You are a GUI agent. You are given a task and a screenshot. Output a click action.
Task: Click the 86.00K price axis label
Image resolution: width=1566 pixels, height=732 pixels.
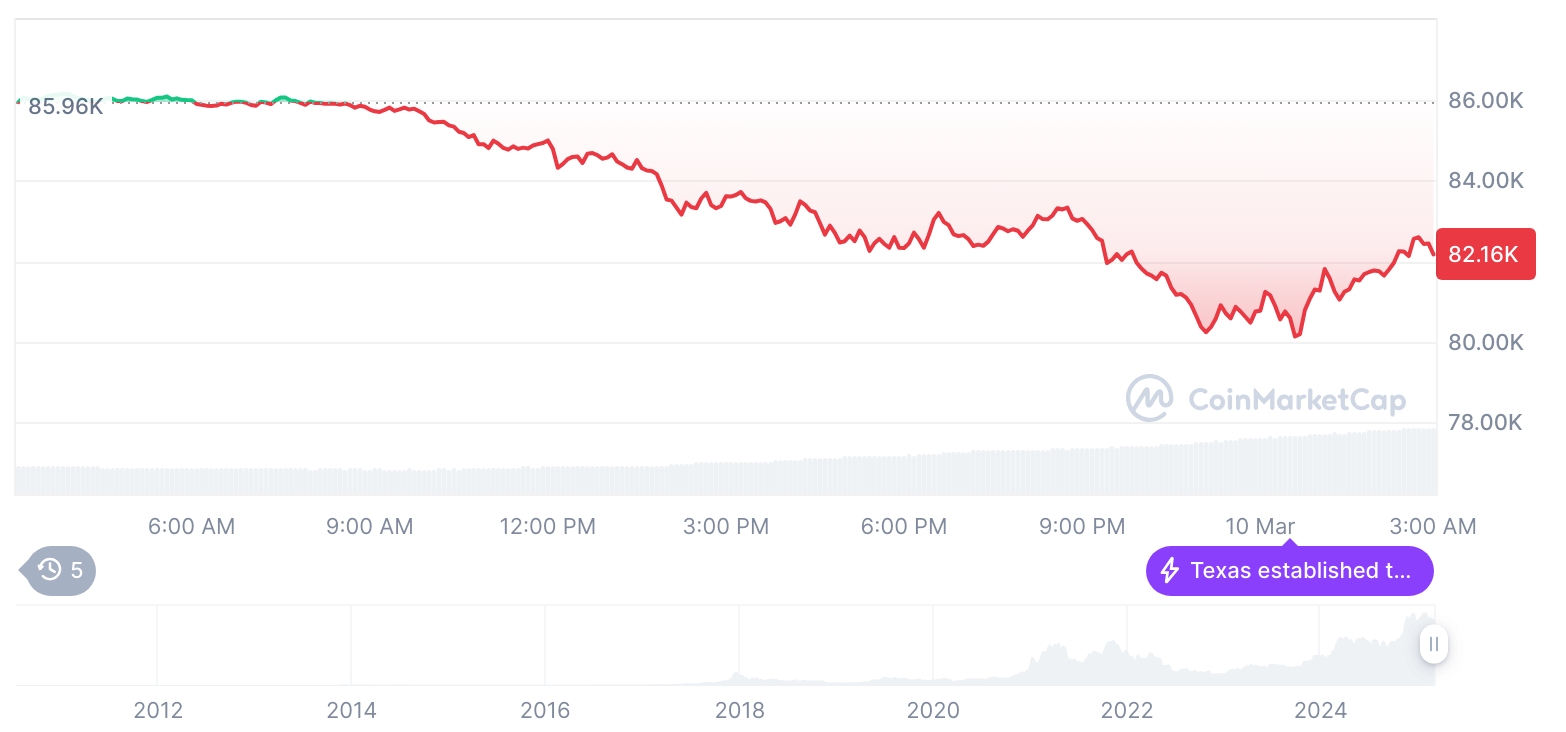pyautogui.click(x=1485, y=100)
